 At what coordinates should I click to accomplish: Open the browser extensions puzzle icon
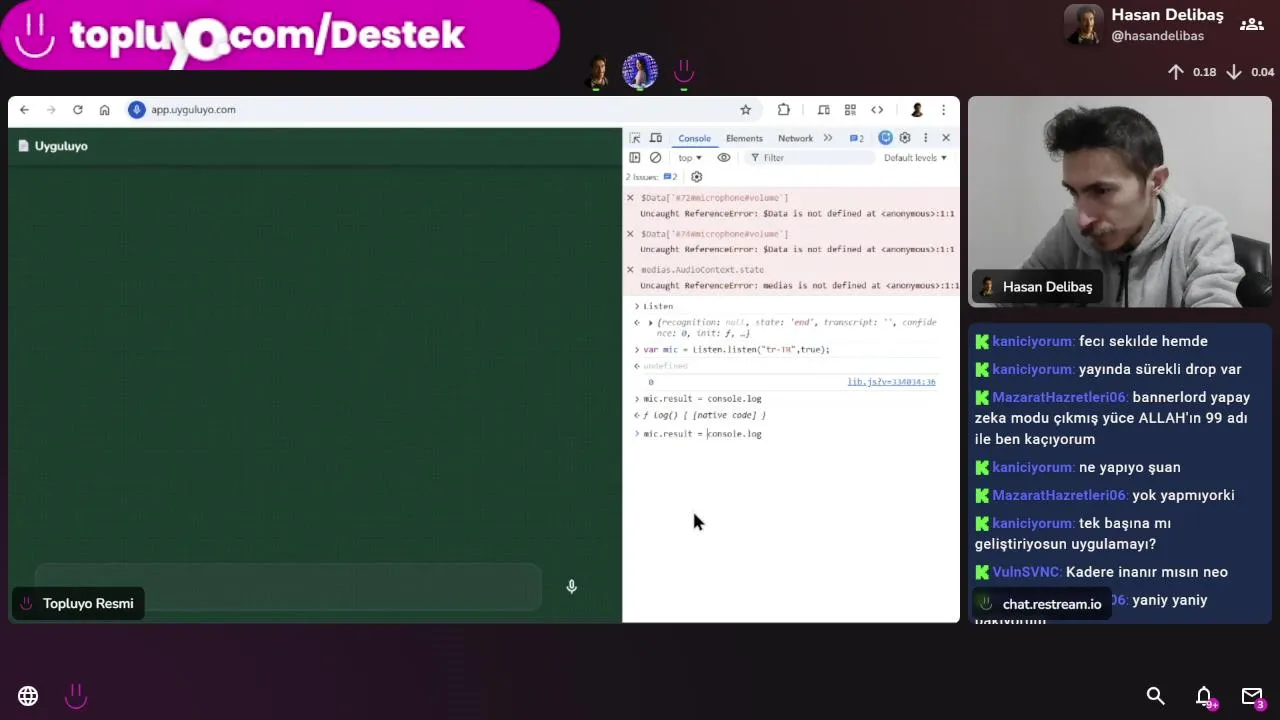784,110
